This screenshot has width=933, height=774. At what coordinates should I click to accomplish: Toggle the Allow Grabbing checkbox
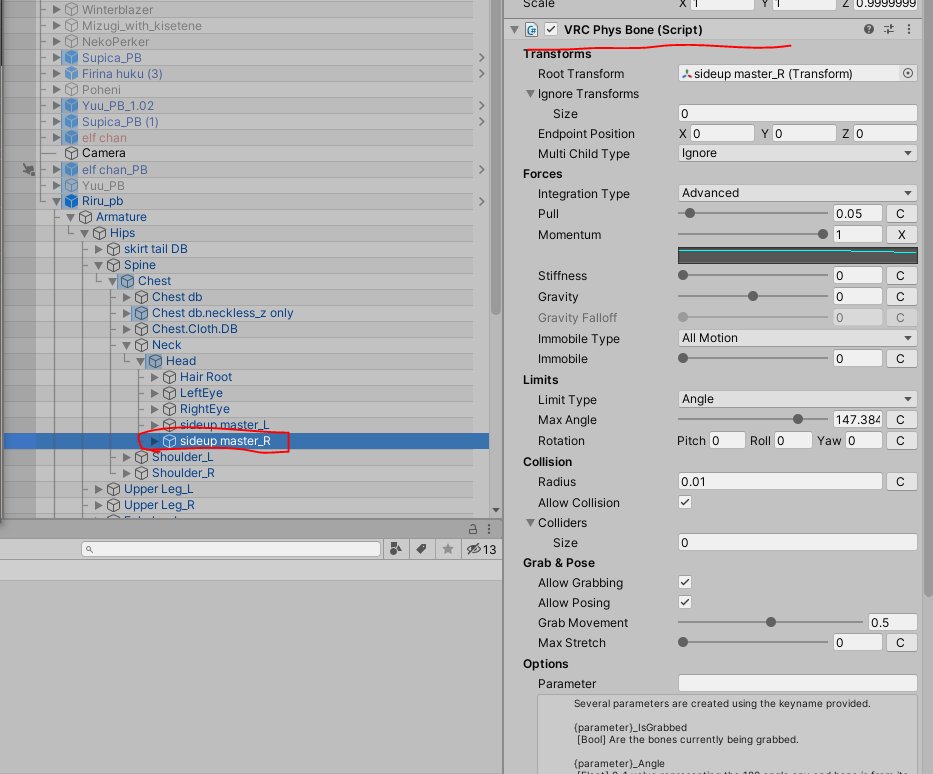(x=685, y=582)
